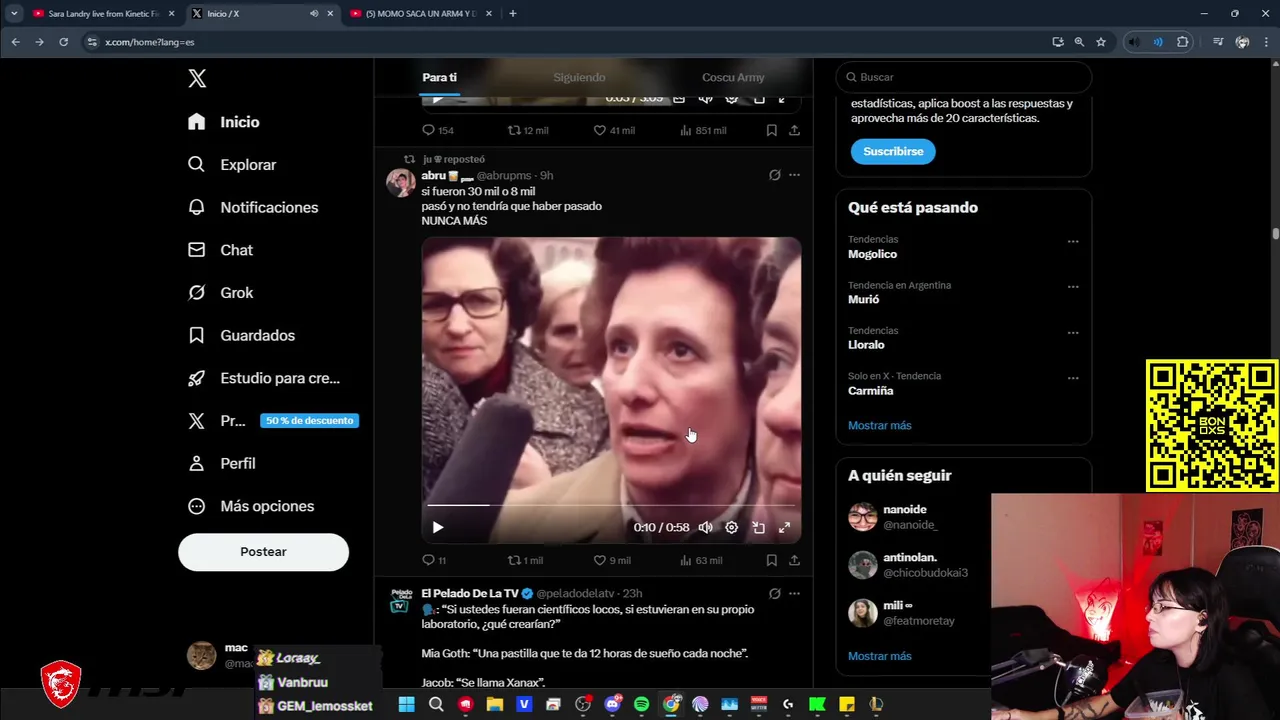Open the Chrome extensions puzzle icon

coord(1183,42)
